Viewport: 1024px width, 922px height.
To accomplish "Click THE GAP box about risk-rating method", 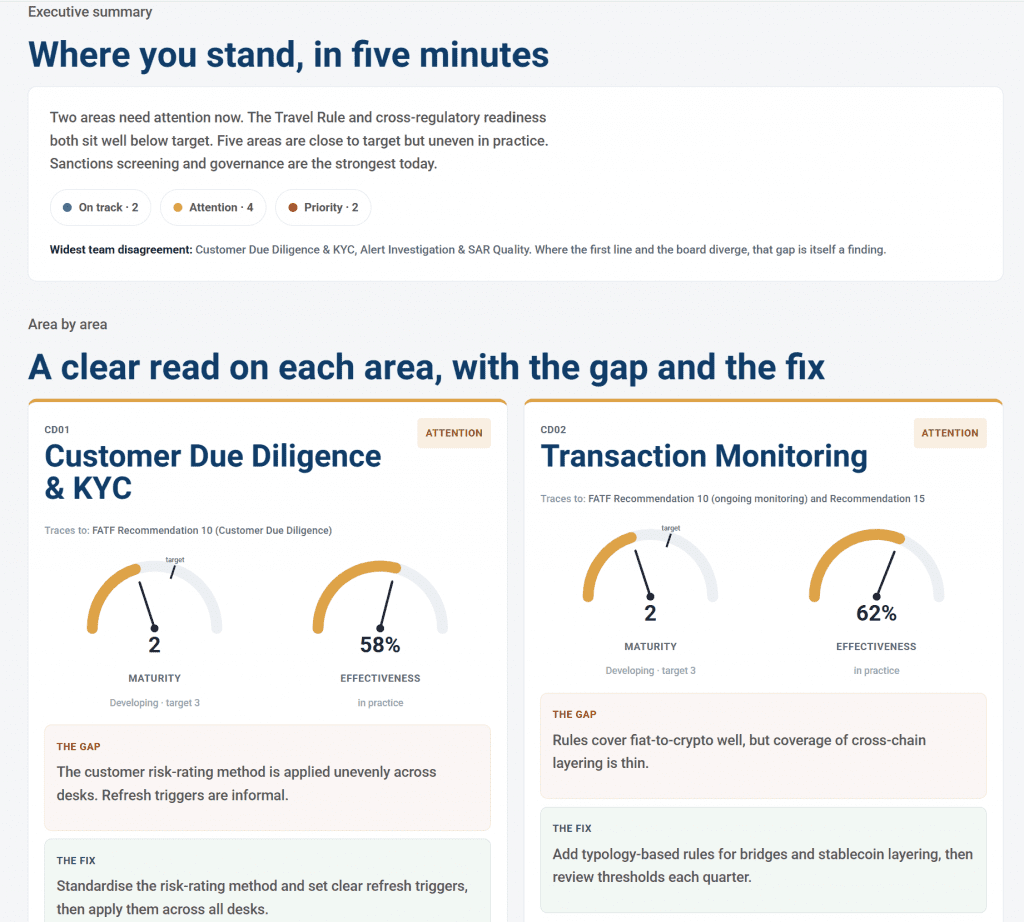I will coord(267,778).
